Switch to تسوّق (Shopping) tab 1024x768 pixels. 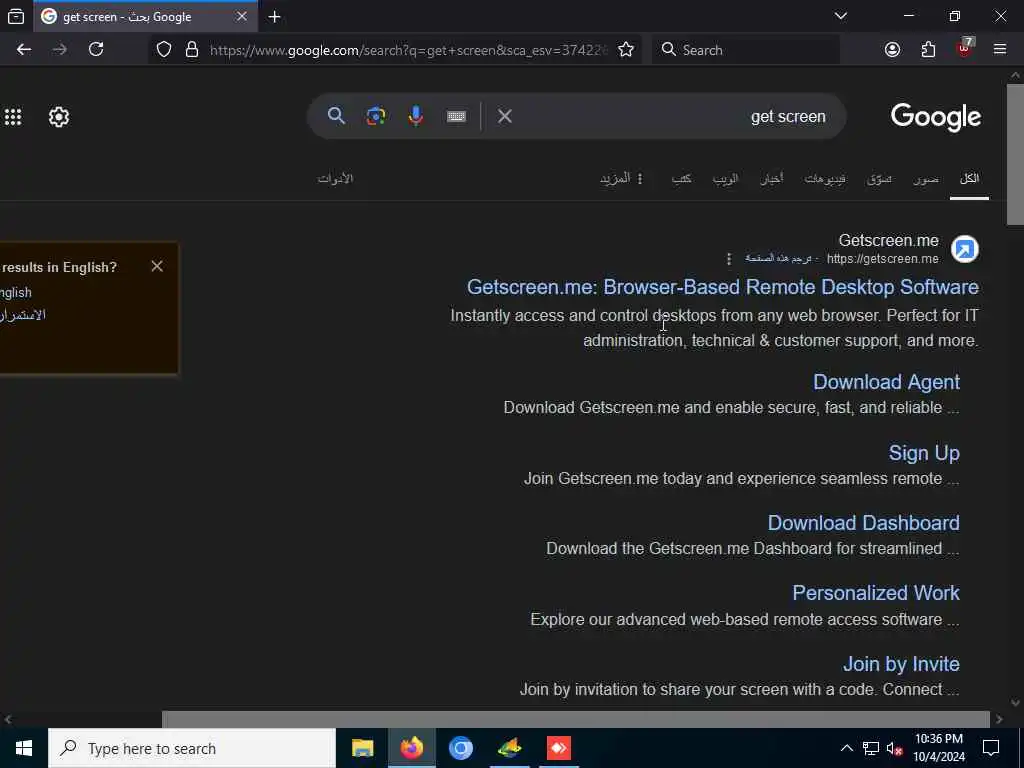pyautogui.click(x=879, y=178)
